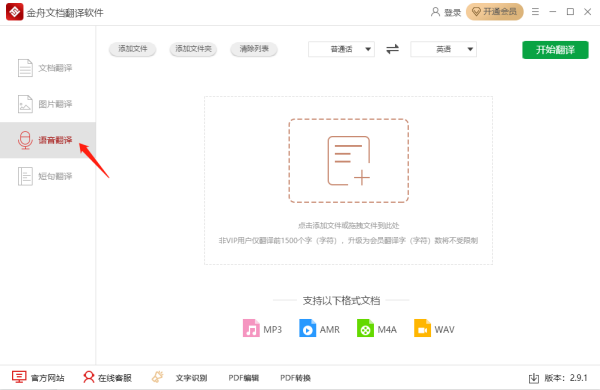Click the add-document plus icon drop zone
The image size is (600, 390).
click(x=349, y=161)
